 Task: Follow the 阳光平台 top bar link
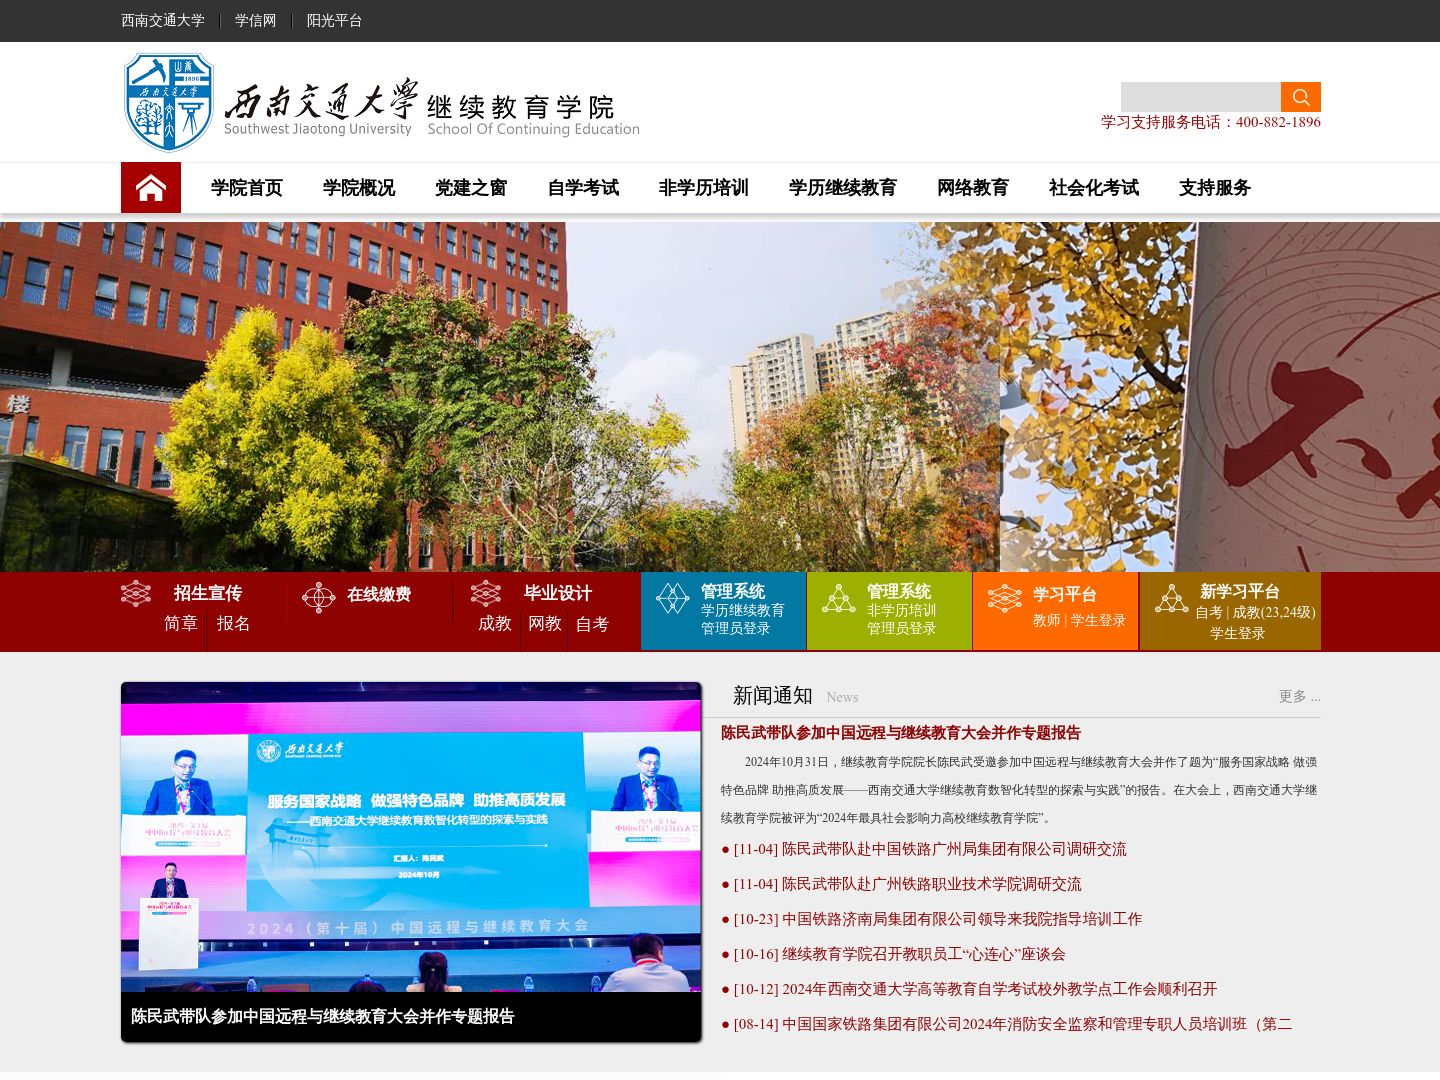pyautogui.click(x=335, y=20)
